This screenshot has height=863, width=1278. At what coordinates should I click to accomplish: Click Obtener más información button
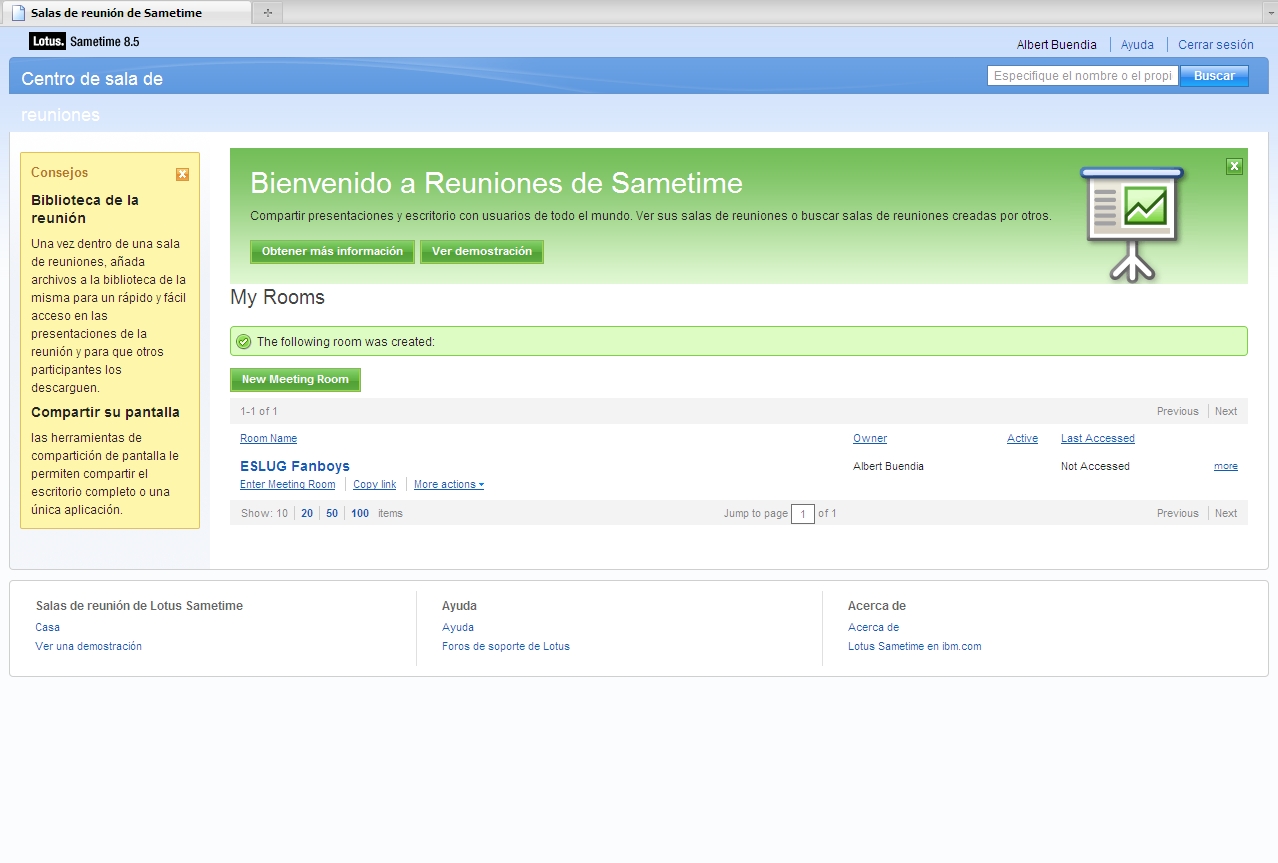[332, 252]
